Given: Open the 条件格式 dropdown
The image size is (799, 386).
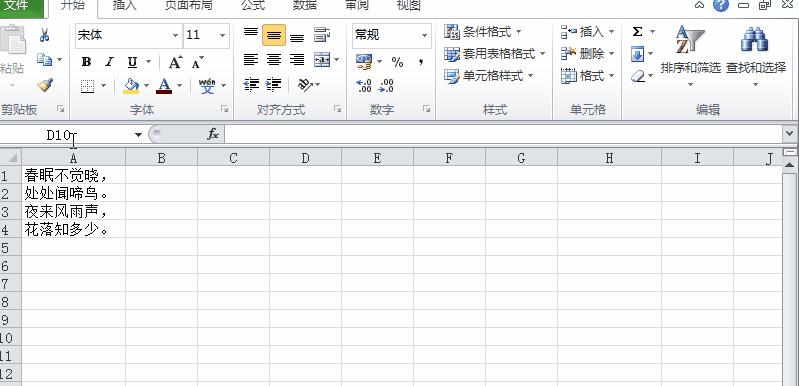Looking at the screenshot, I should coord(483,32).
